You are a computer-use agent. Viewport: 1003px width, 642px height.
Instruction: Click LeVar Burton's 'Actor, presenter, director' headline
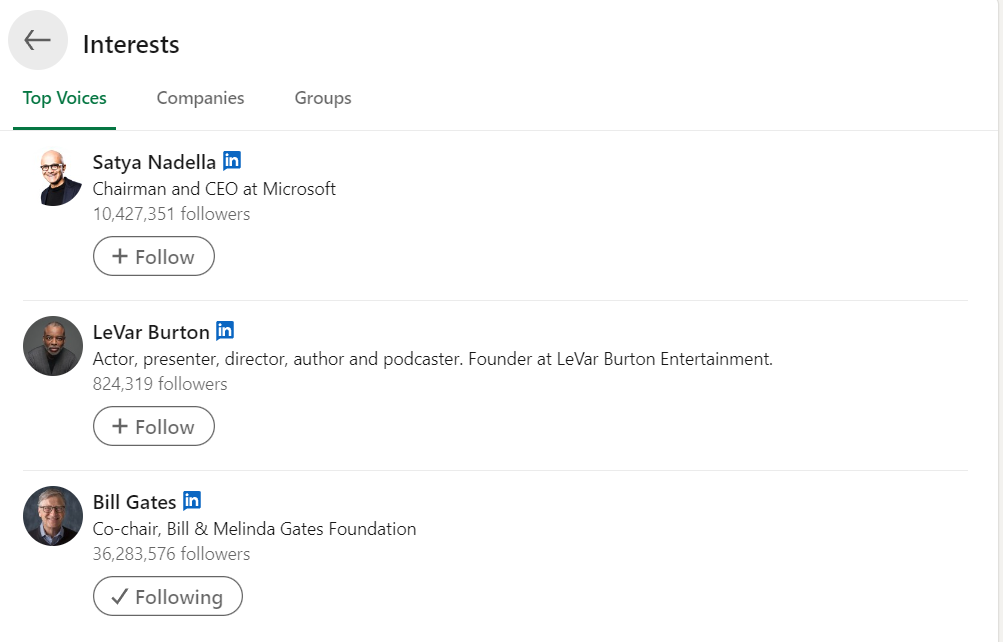[432, 359]
